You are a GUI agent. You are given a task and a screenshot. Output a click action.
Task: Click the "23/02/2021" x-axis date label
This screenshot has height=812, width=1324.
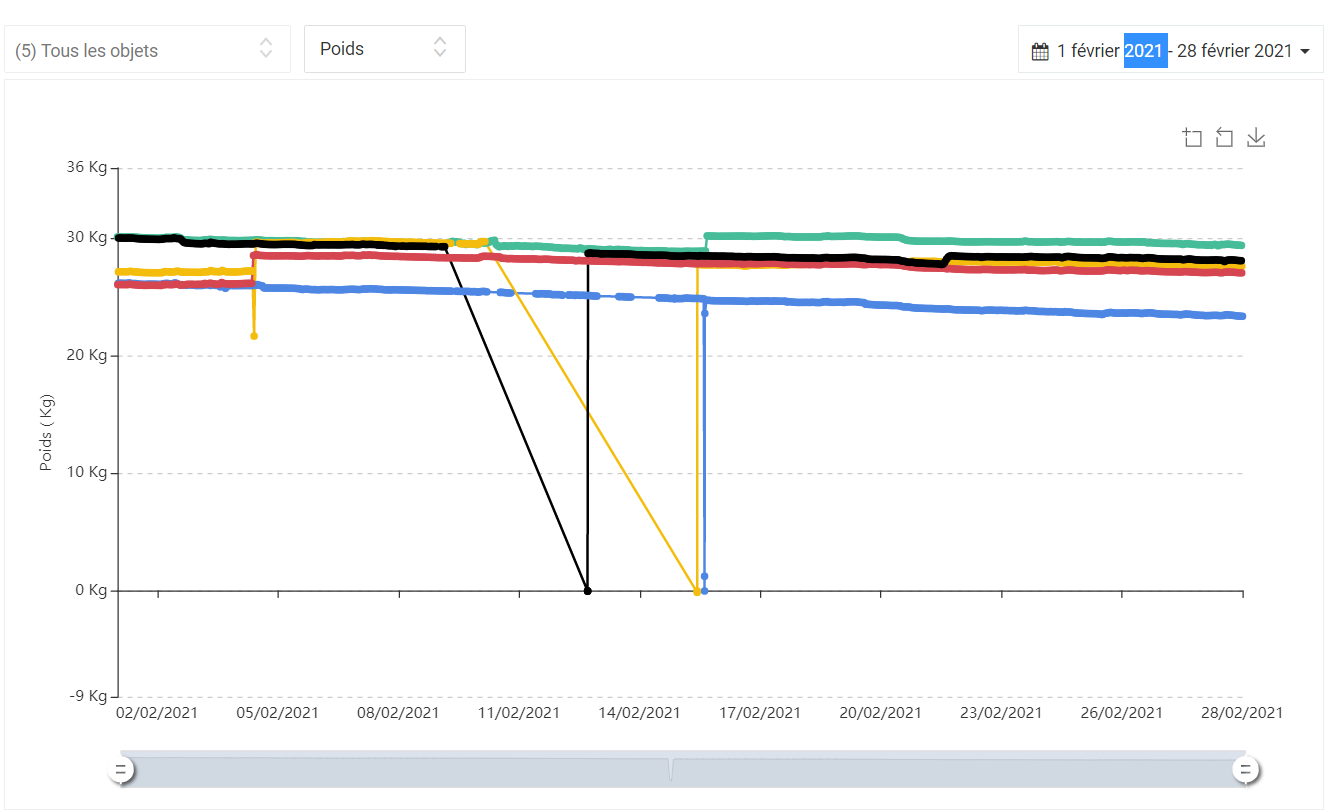[x=1001, y=713]
